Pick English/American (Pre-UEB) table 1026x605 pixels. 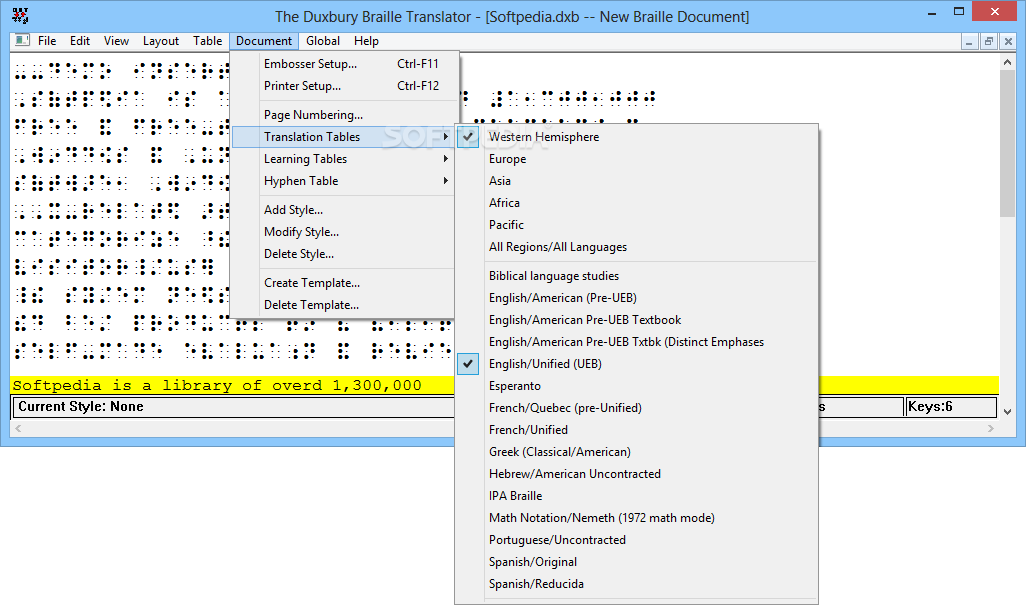(x=636, y=298)
